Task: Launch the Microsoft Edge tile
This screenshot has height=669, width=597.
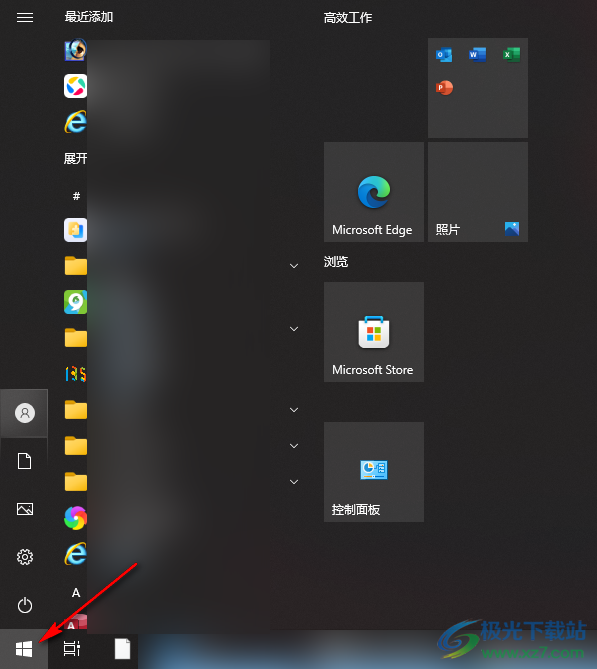Action: tap(374, 192)
